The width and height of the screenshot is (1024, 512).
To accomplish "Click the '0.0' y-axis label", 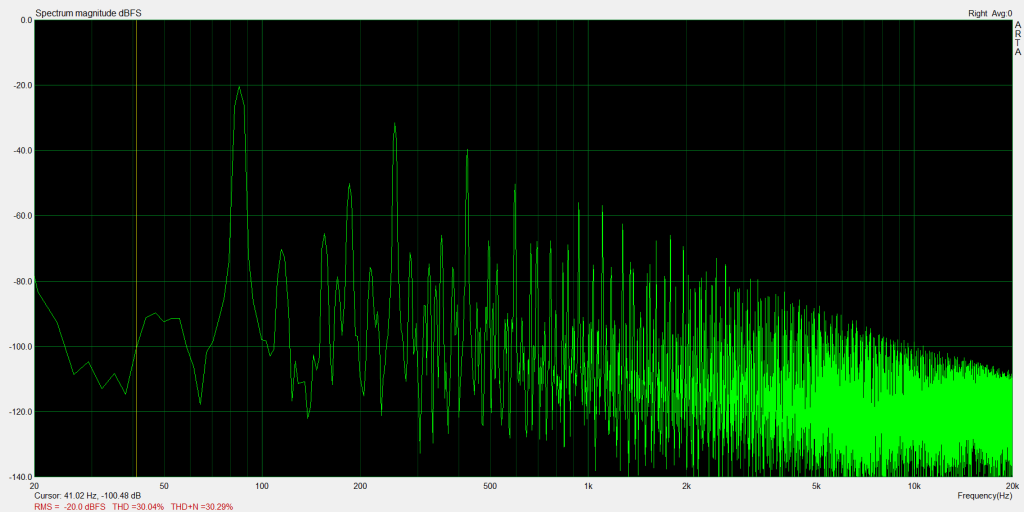I will [x=26, y=20].
